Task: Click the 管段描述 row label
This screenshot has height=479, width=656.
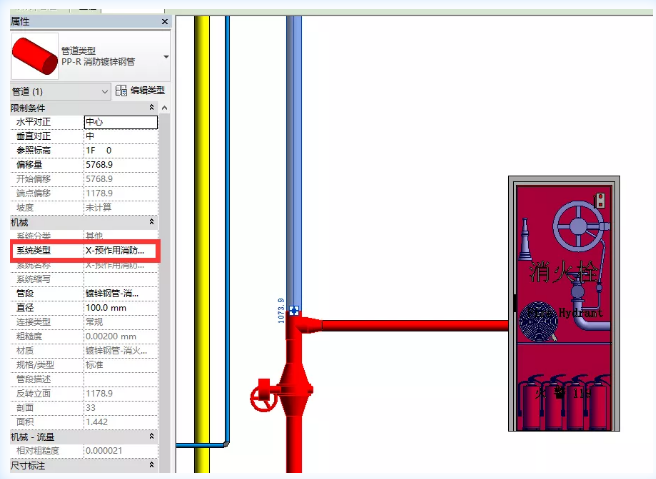Action: (33, 379)
